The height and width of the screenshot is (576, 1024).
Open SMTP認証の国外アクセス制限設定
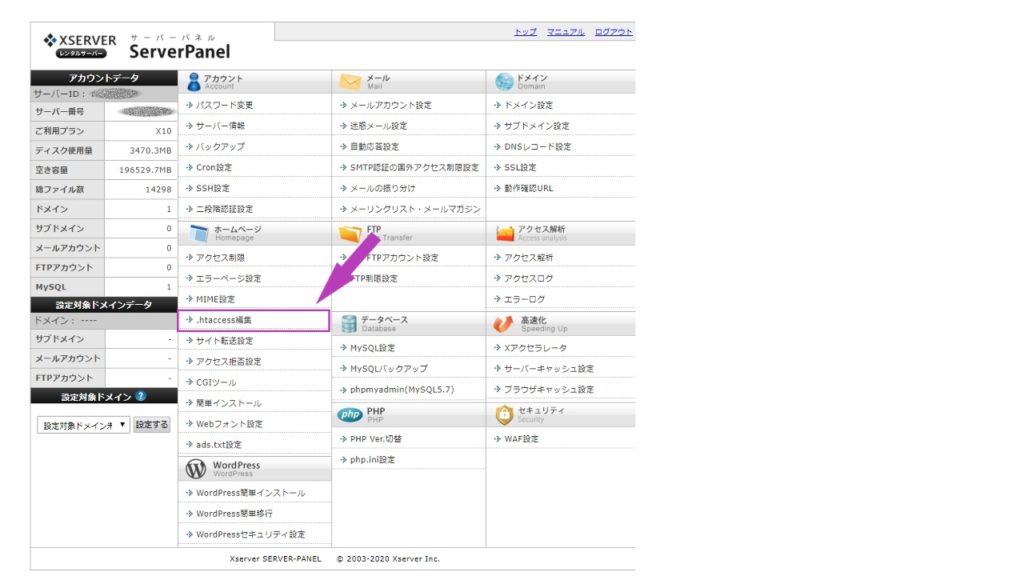[414, 167]
